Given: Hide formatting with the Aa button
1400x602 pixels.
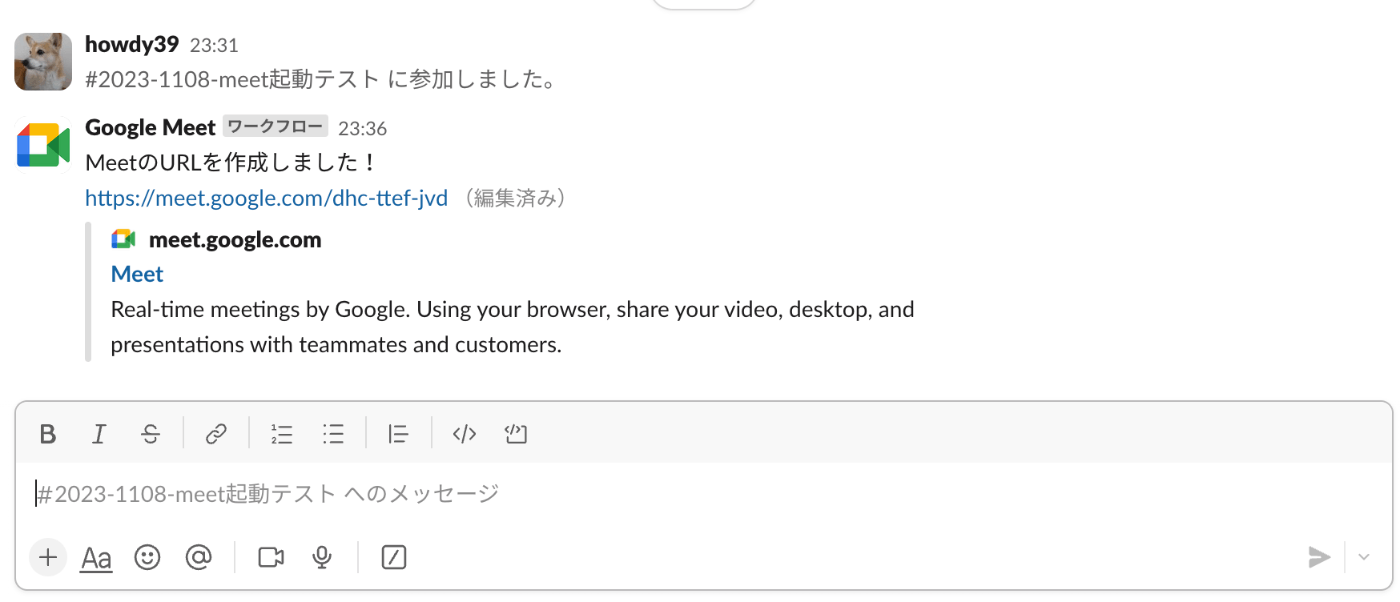Looking at the screenshot, I should pos(96,557).
